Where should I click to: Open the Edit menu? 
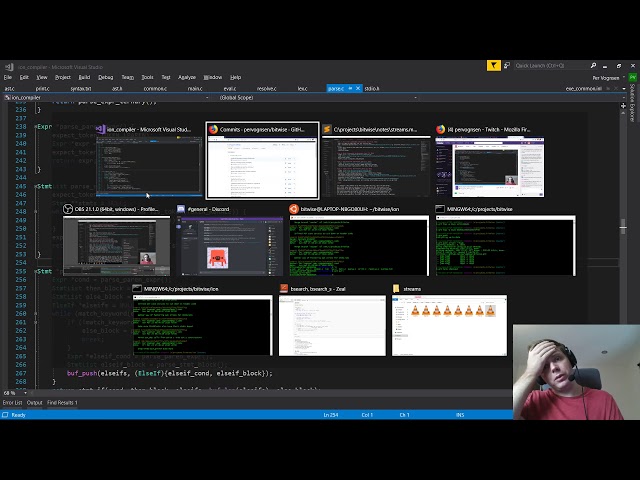coord(24,77)
